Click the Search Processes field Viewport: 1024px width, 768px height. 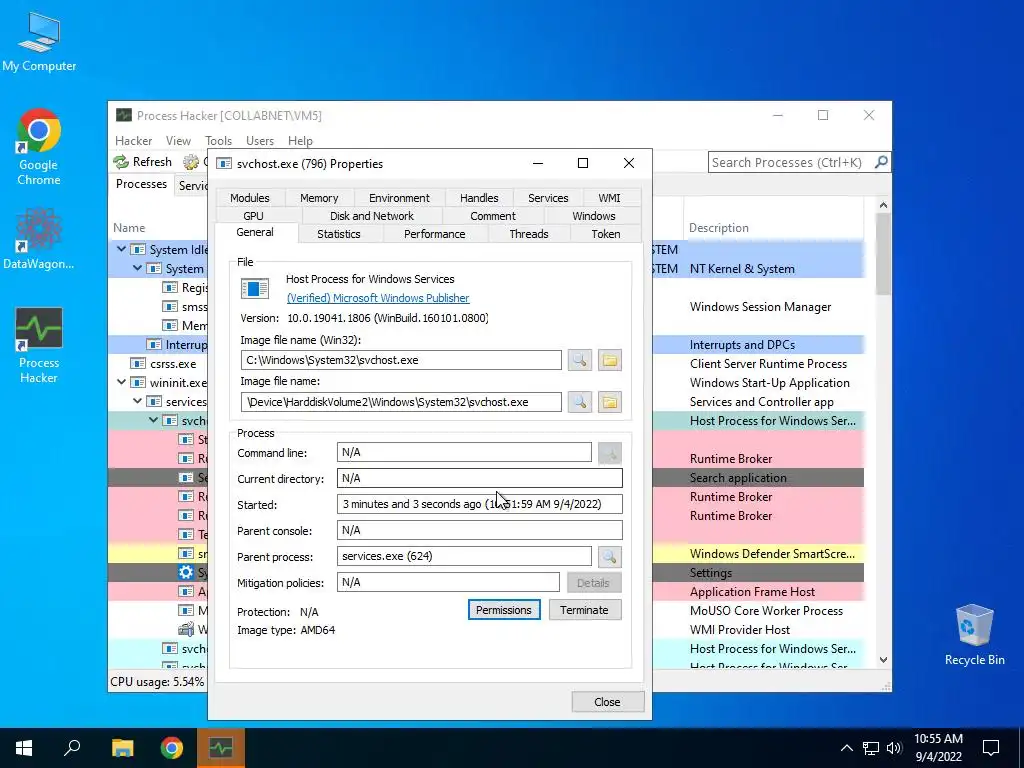click(790, 162)
